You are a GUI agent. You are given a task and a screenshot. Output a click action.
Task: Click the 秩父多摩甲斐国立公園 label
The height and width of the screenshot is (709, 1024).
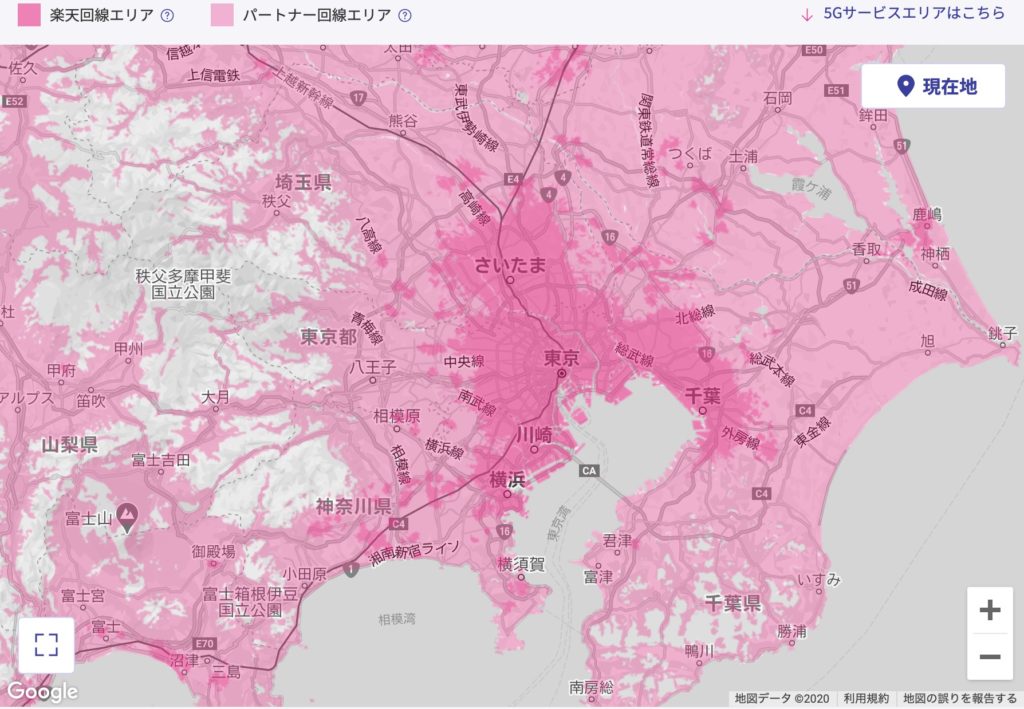click(x=184, y=284)
